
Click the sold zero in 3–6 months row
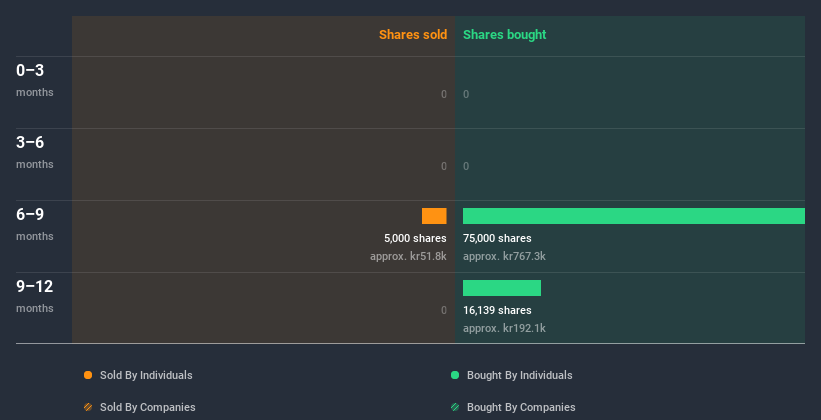[444, 166]
